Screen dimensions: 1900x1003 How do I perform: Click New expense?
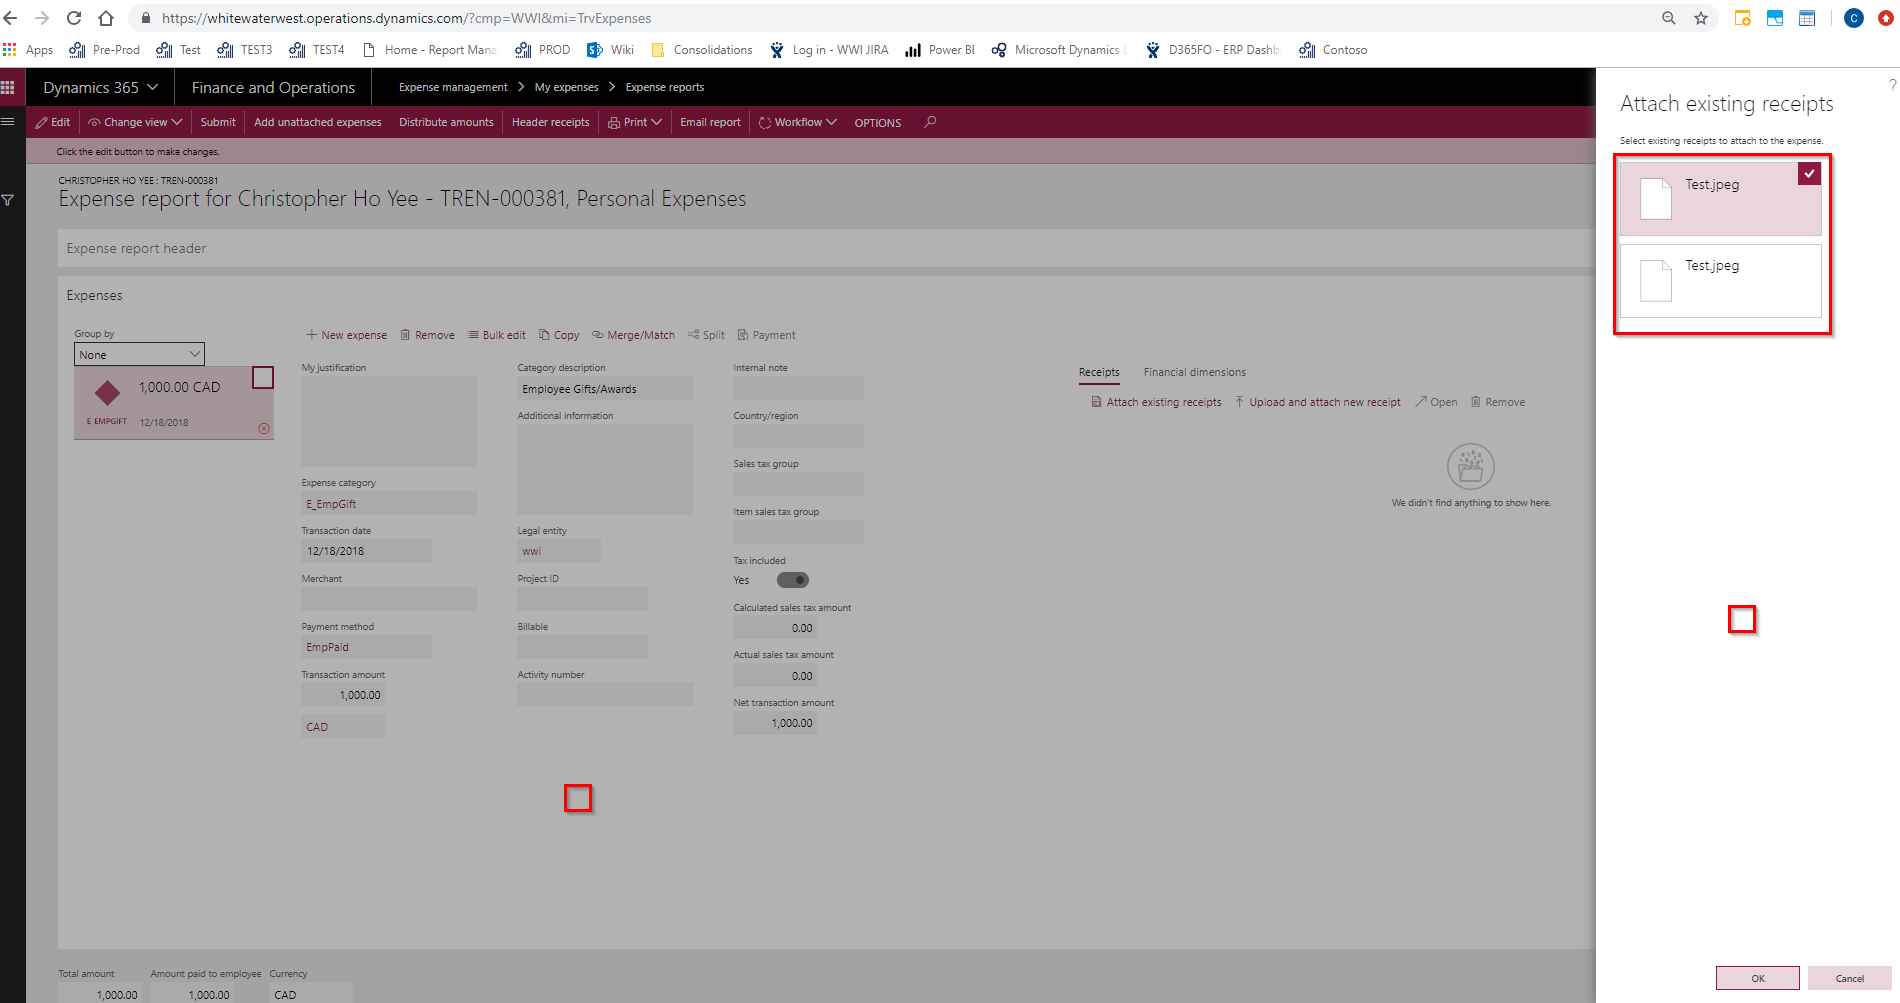346,335
